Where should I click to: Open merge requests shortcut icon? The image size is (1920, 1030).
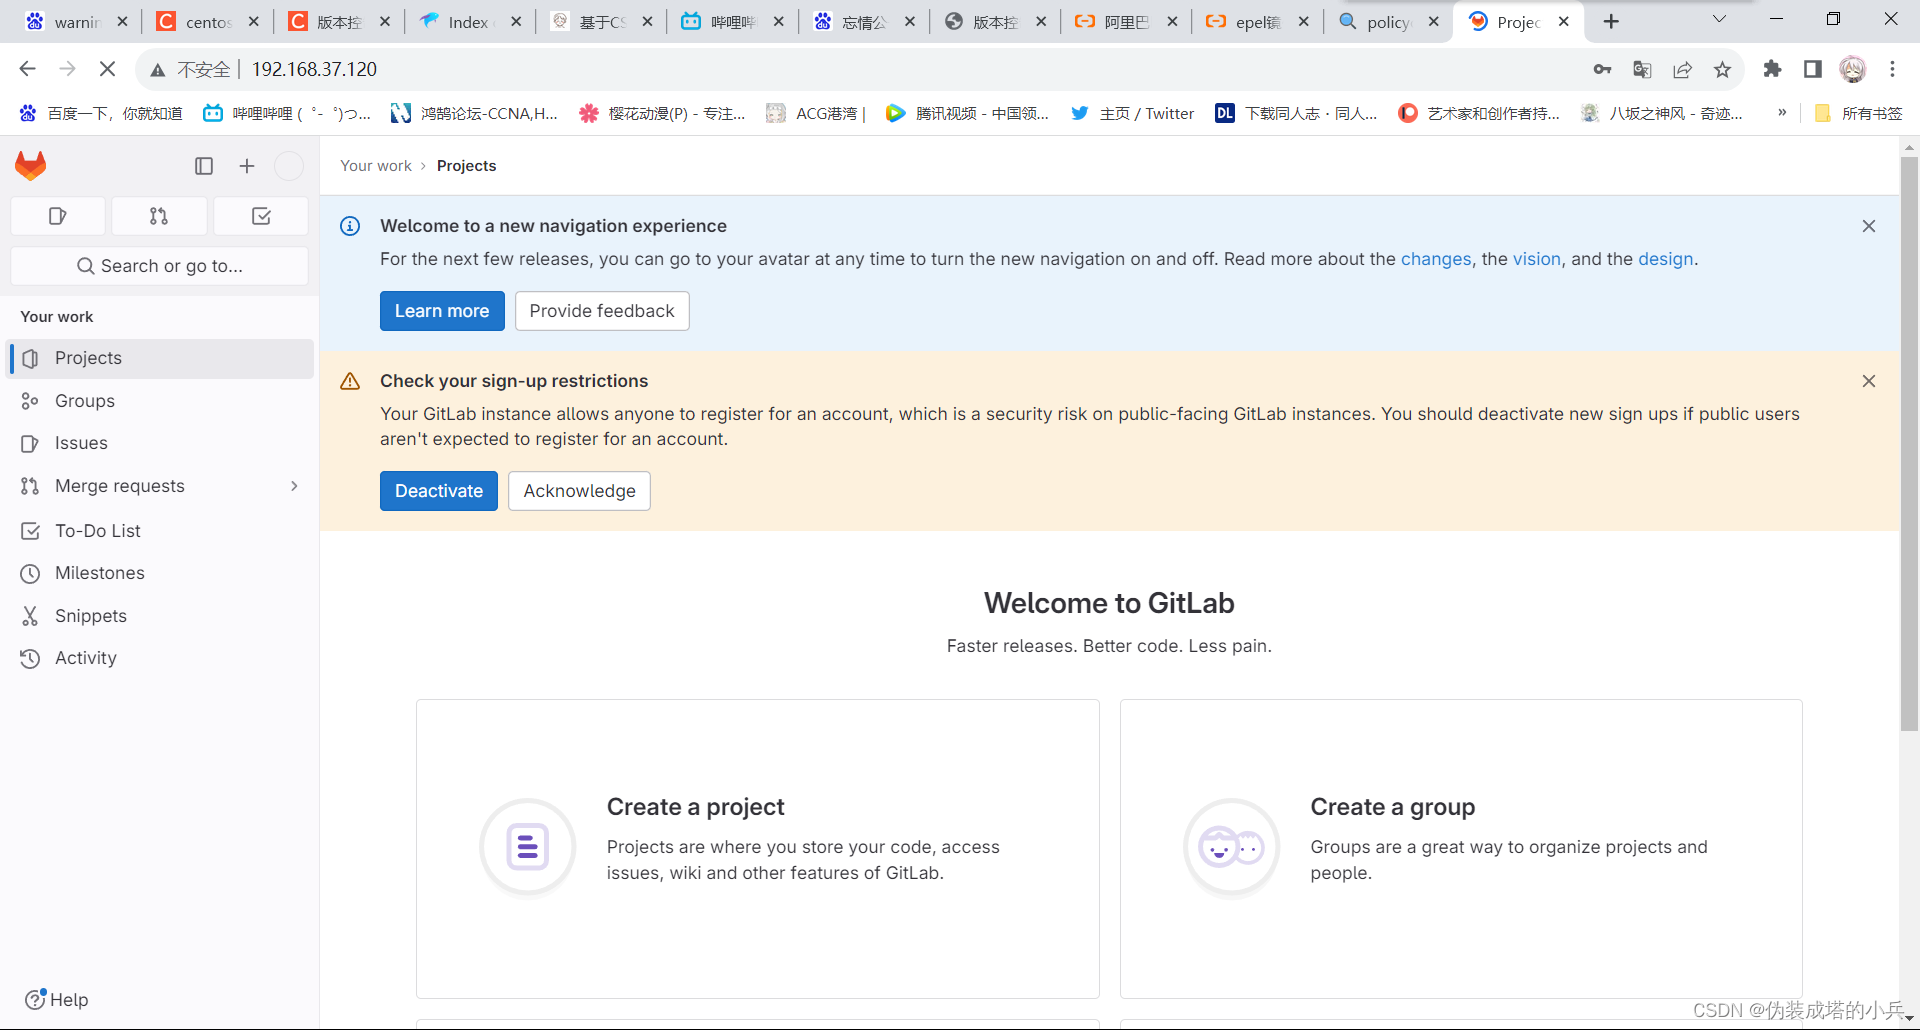159,216
